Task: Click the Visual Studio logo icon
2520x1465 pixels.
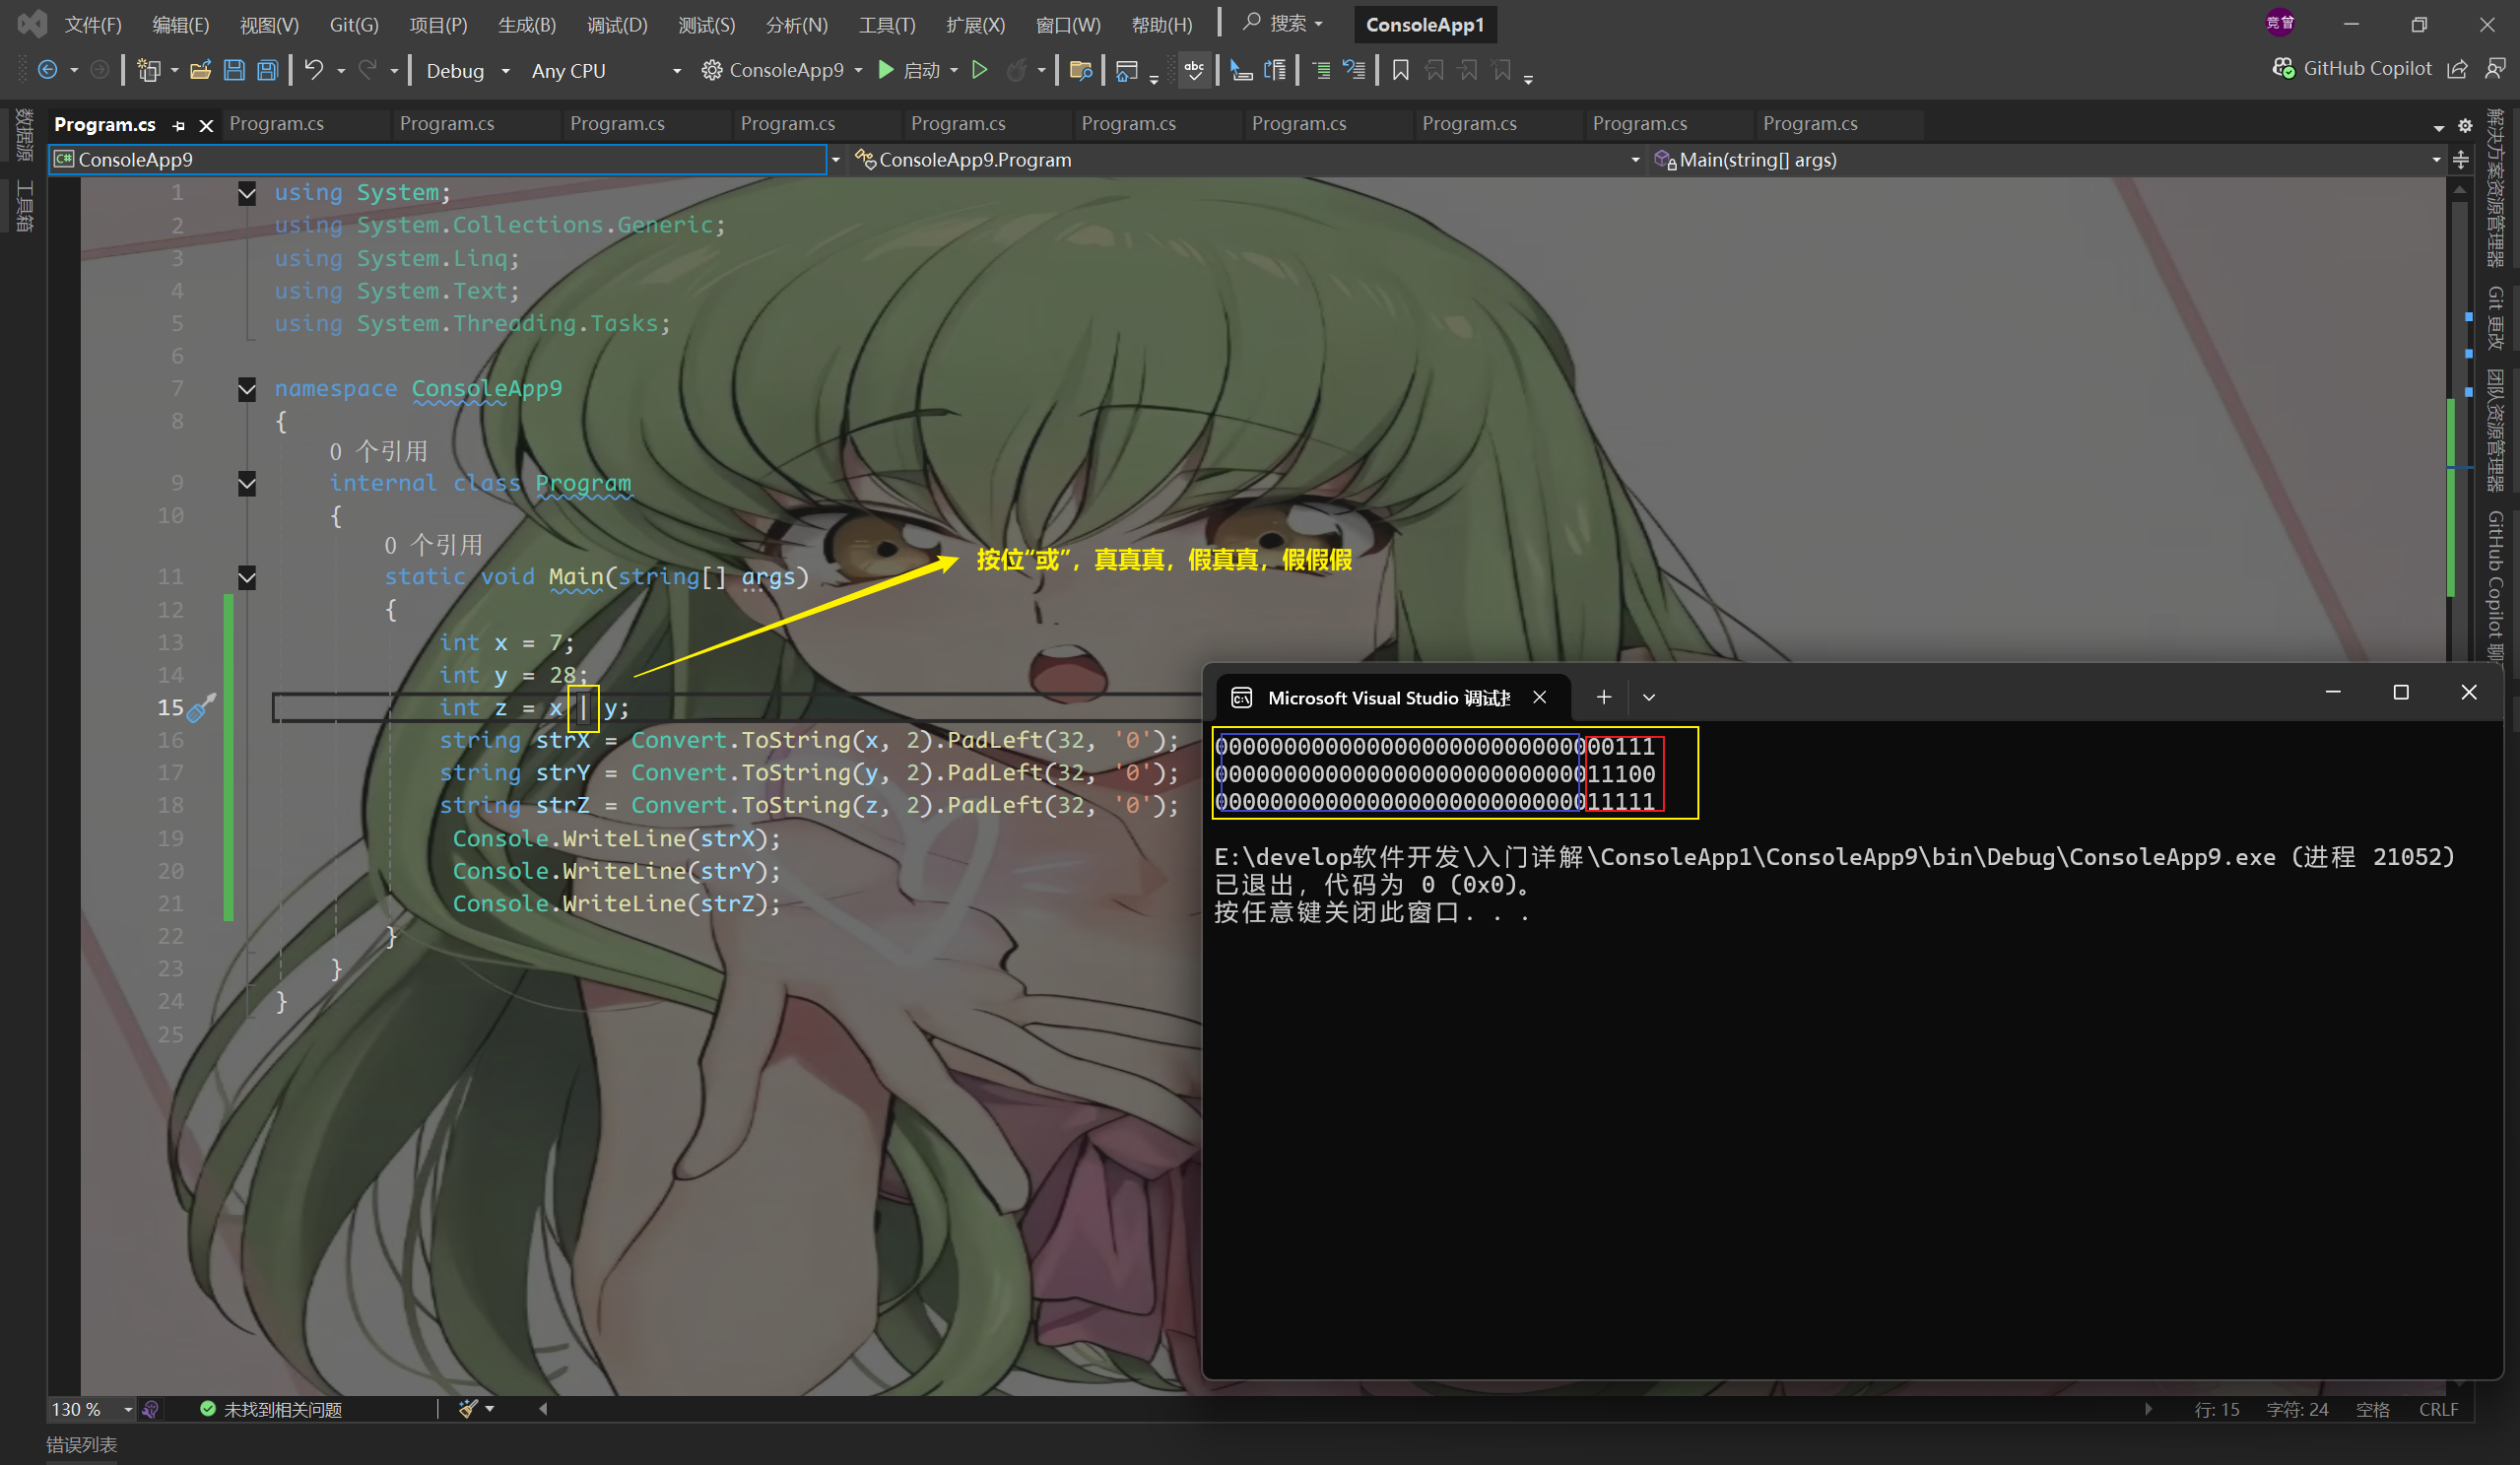Action: click(x=31, y=24)
